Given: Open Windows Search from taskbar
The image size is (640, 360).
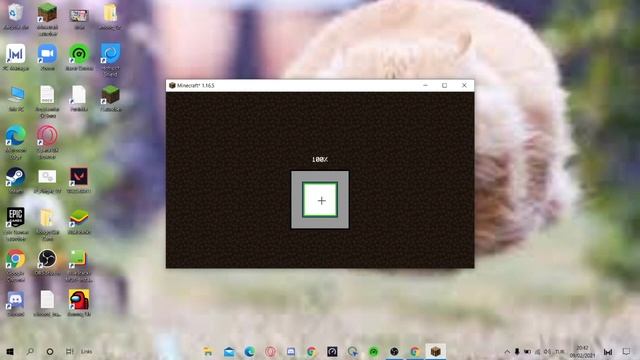Looking at the screenshot, I should (x=30, y=351).
